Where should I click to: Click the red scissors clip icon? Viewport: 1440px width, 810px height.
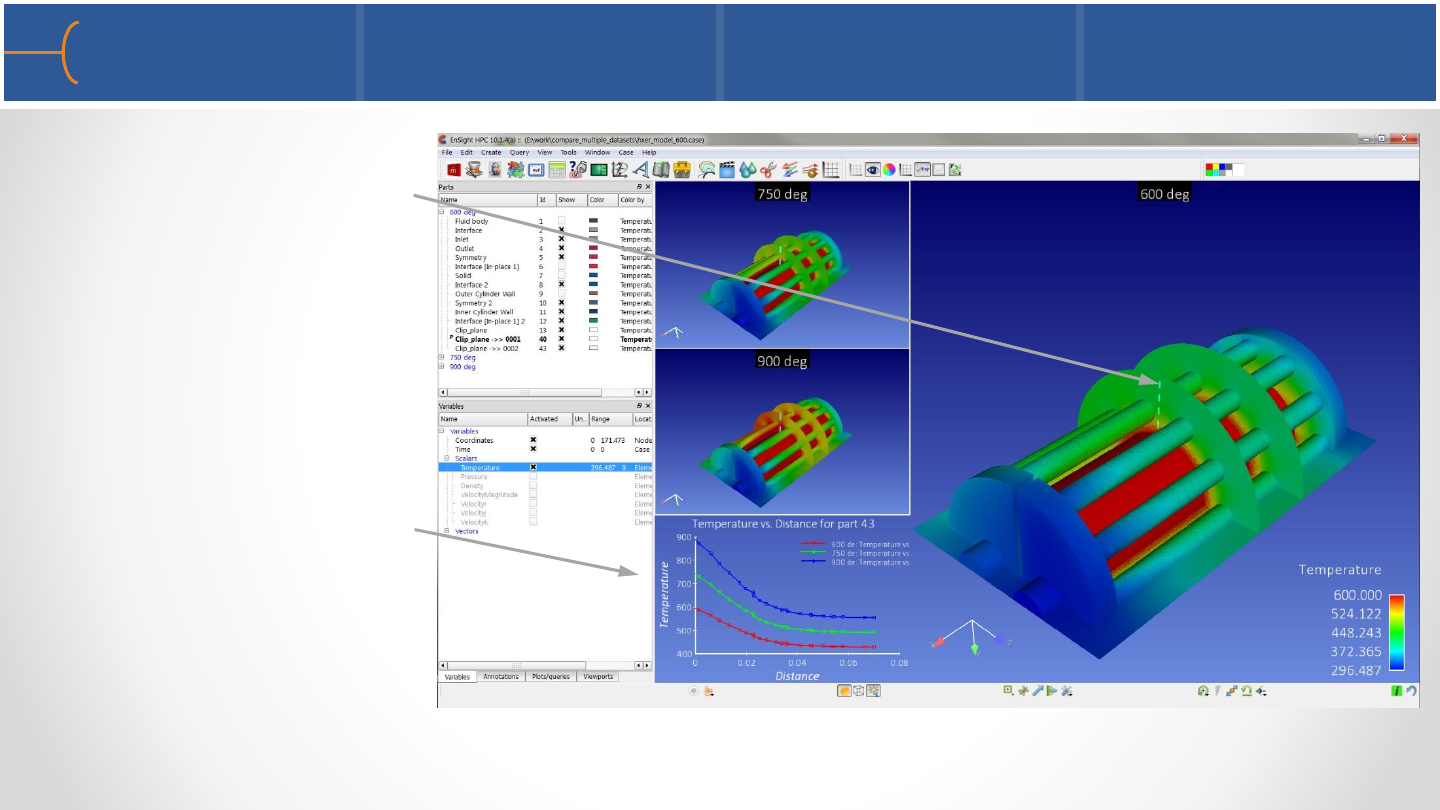768,170
